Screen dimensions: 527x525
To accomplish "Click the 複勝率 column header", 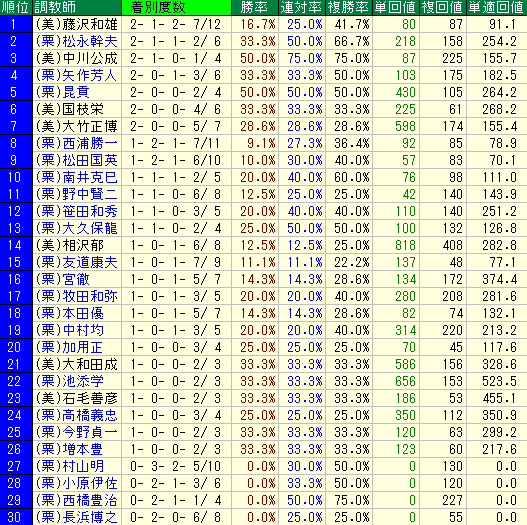I will pos(349,7).
